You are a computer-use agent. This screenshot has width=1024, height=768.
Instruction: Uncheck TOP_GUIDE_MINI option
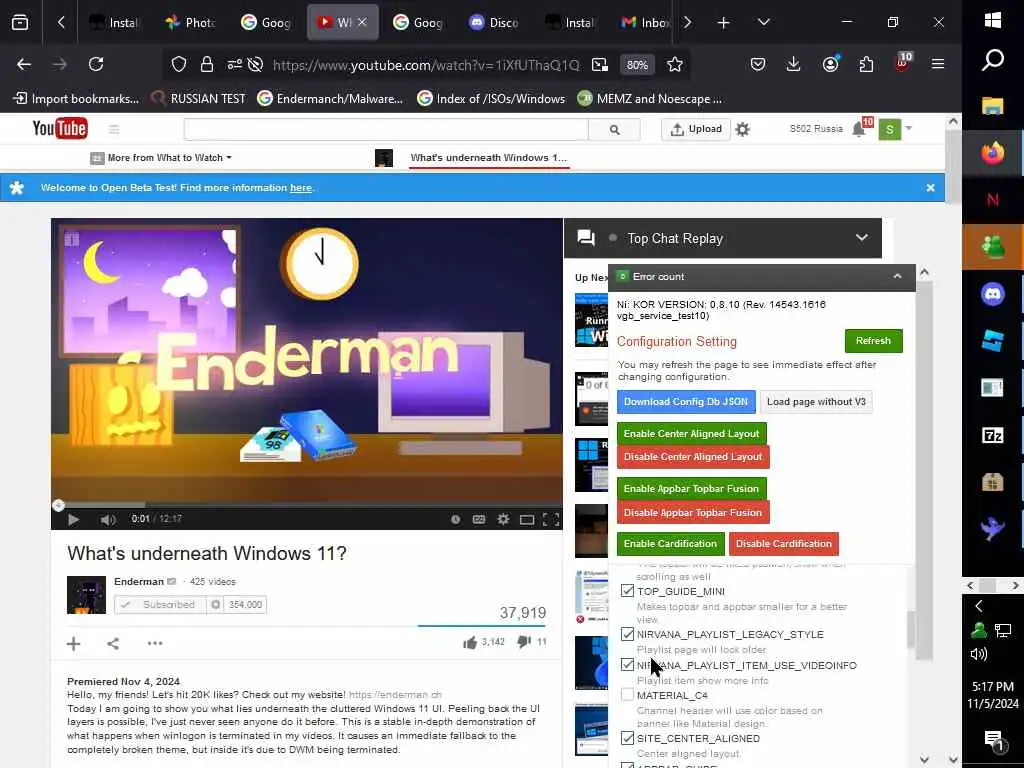tap(628, 591)
